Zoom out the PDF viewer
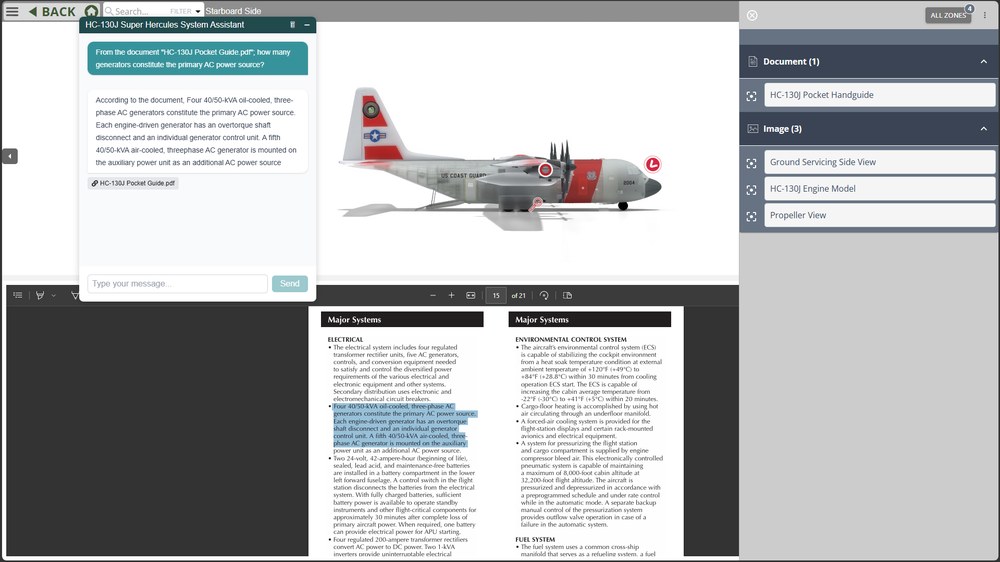1000x562 pixels. 433,295
